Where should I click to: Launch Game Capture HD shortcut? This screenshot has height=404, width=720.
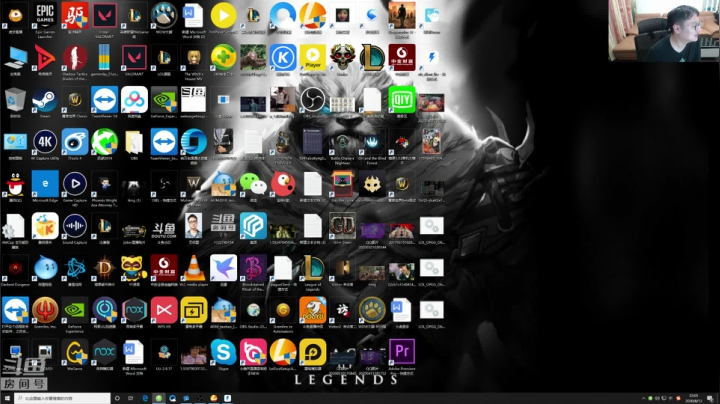point(75,184)
